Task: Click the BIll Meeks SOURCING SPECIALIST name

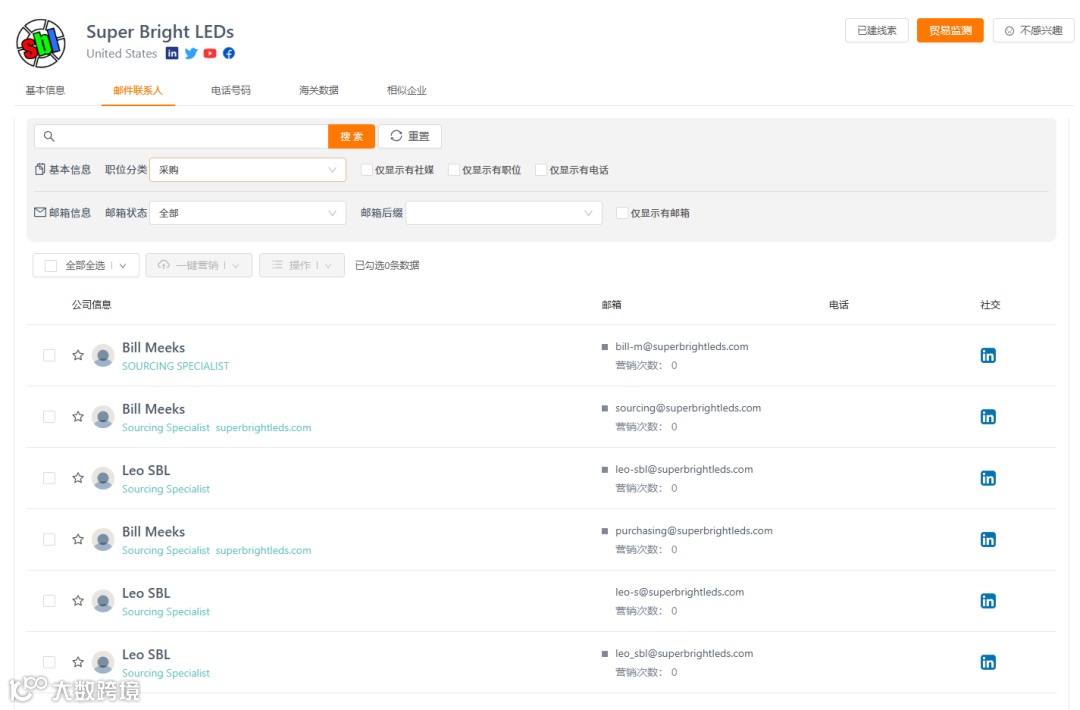Action: coord(154,348)
